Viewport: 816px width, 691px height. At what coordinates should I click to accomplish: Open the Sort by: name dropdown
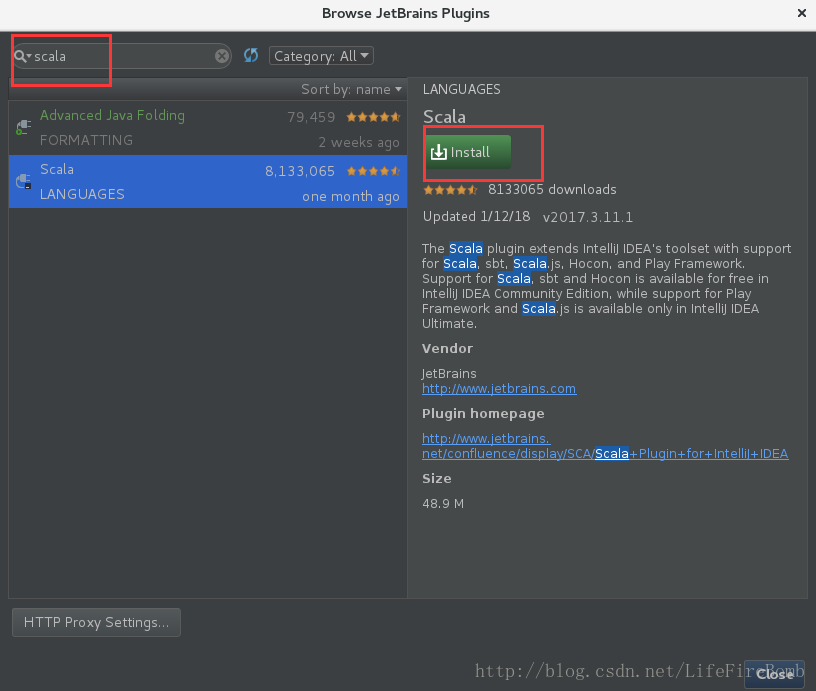coord(351,89)
